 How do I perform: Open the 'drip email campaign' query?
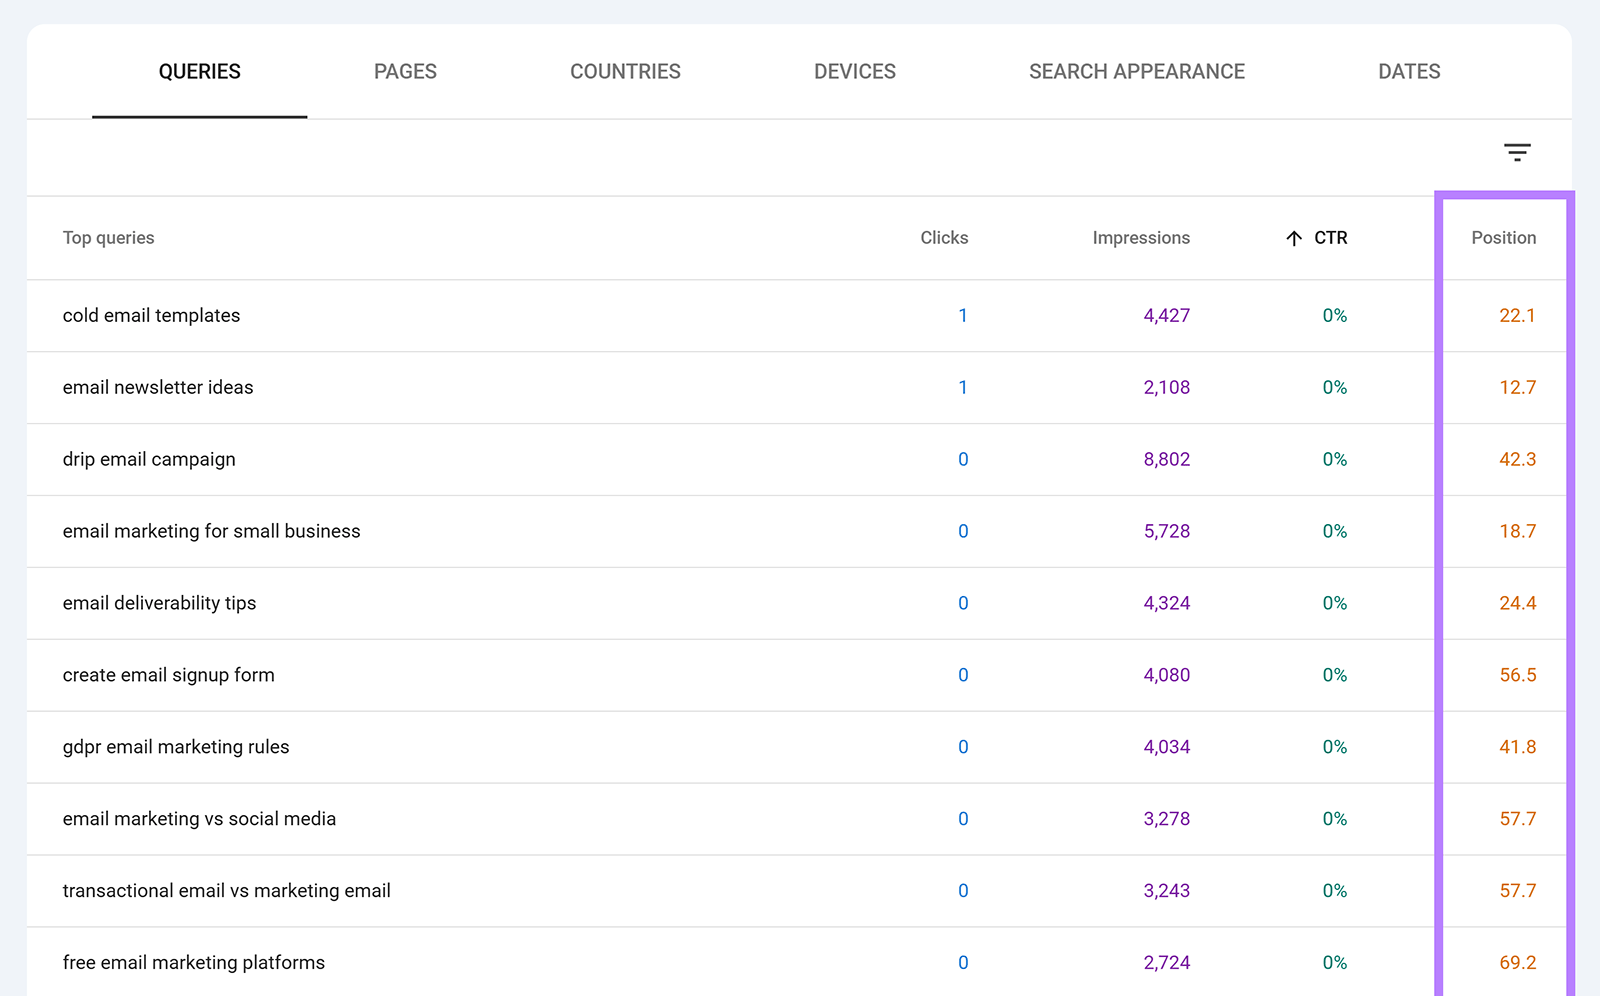pos(148,459)
